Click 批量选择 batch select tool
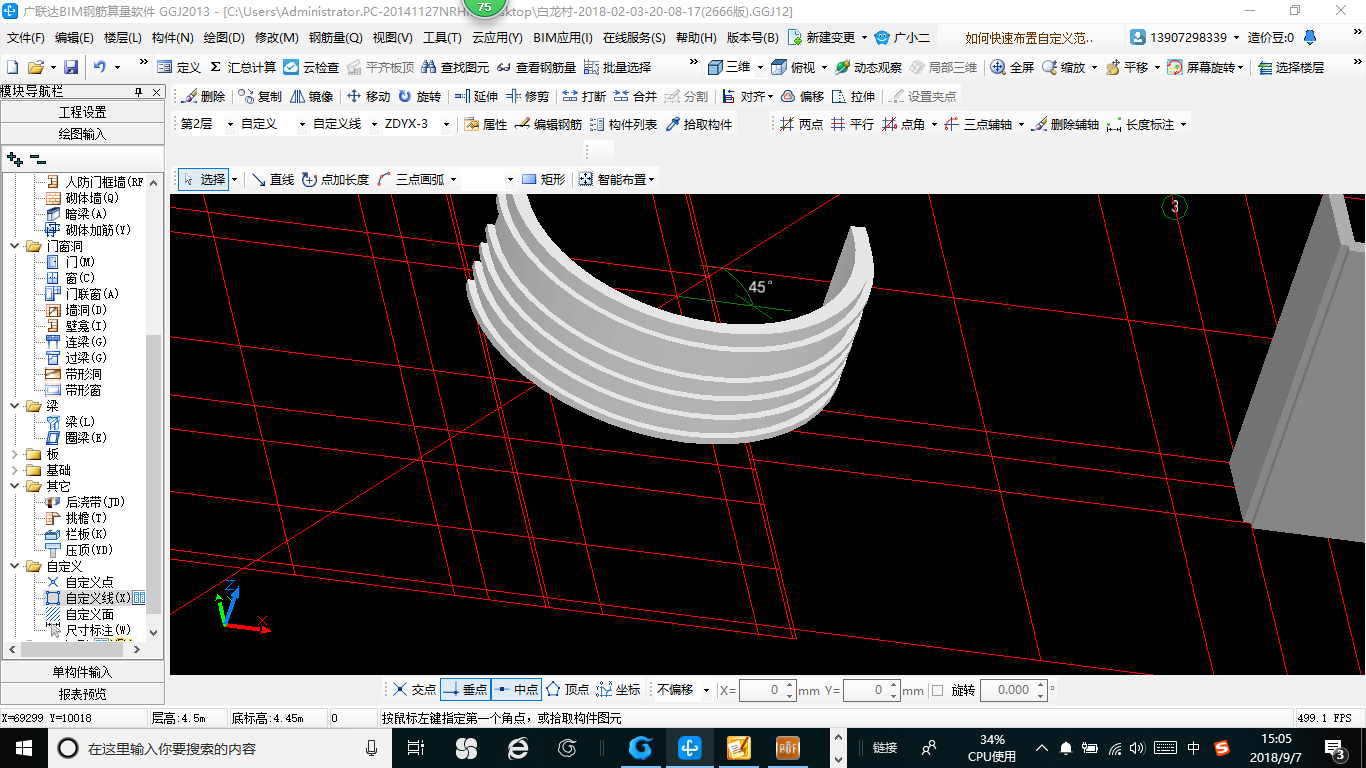 [x=617, y=67]
